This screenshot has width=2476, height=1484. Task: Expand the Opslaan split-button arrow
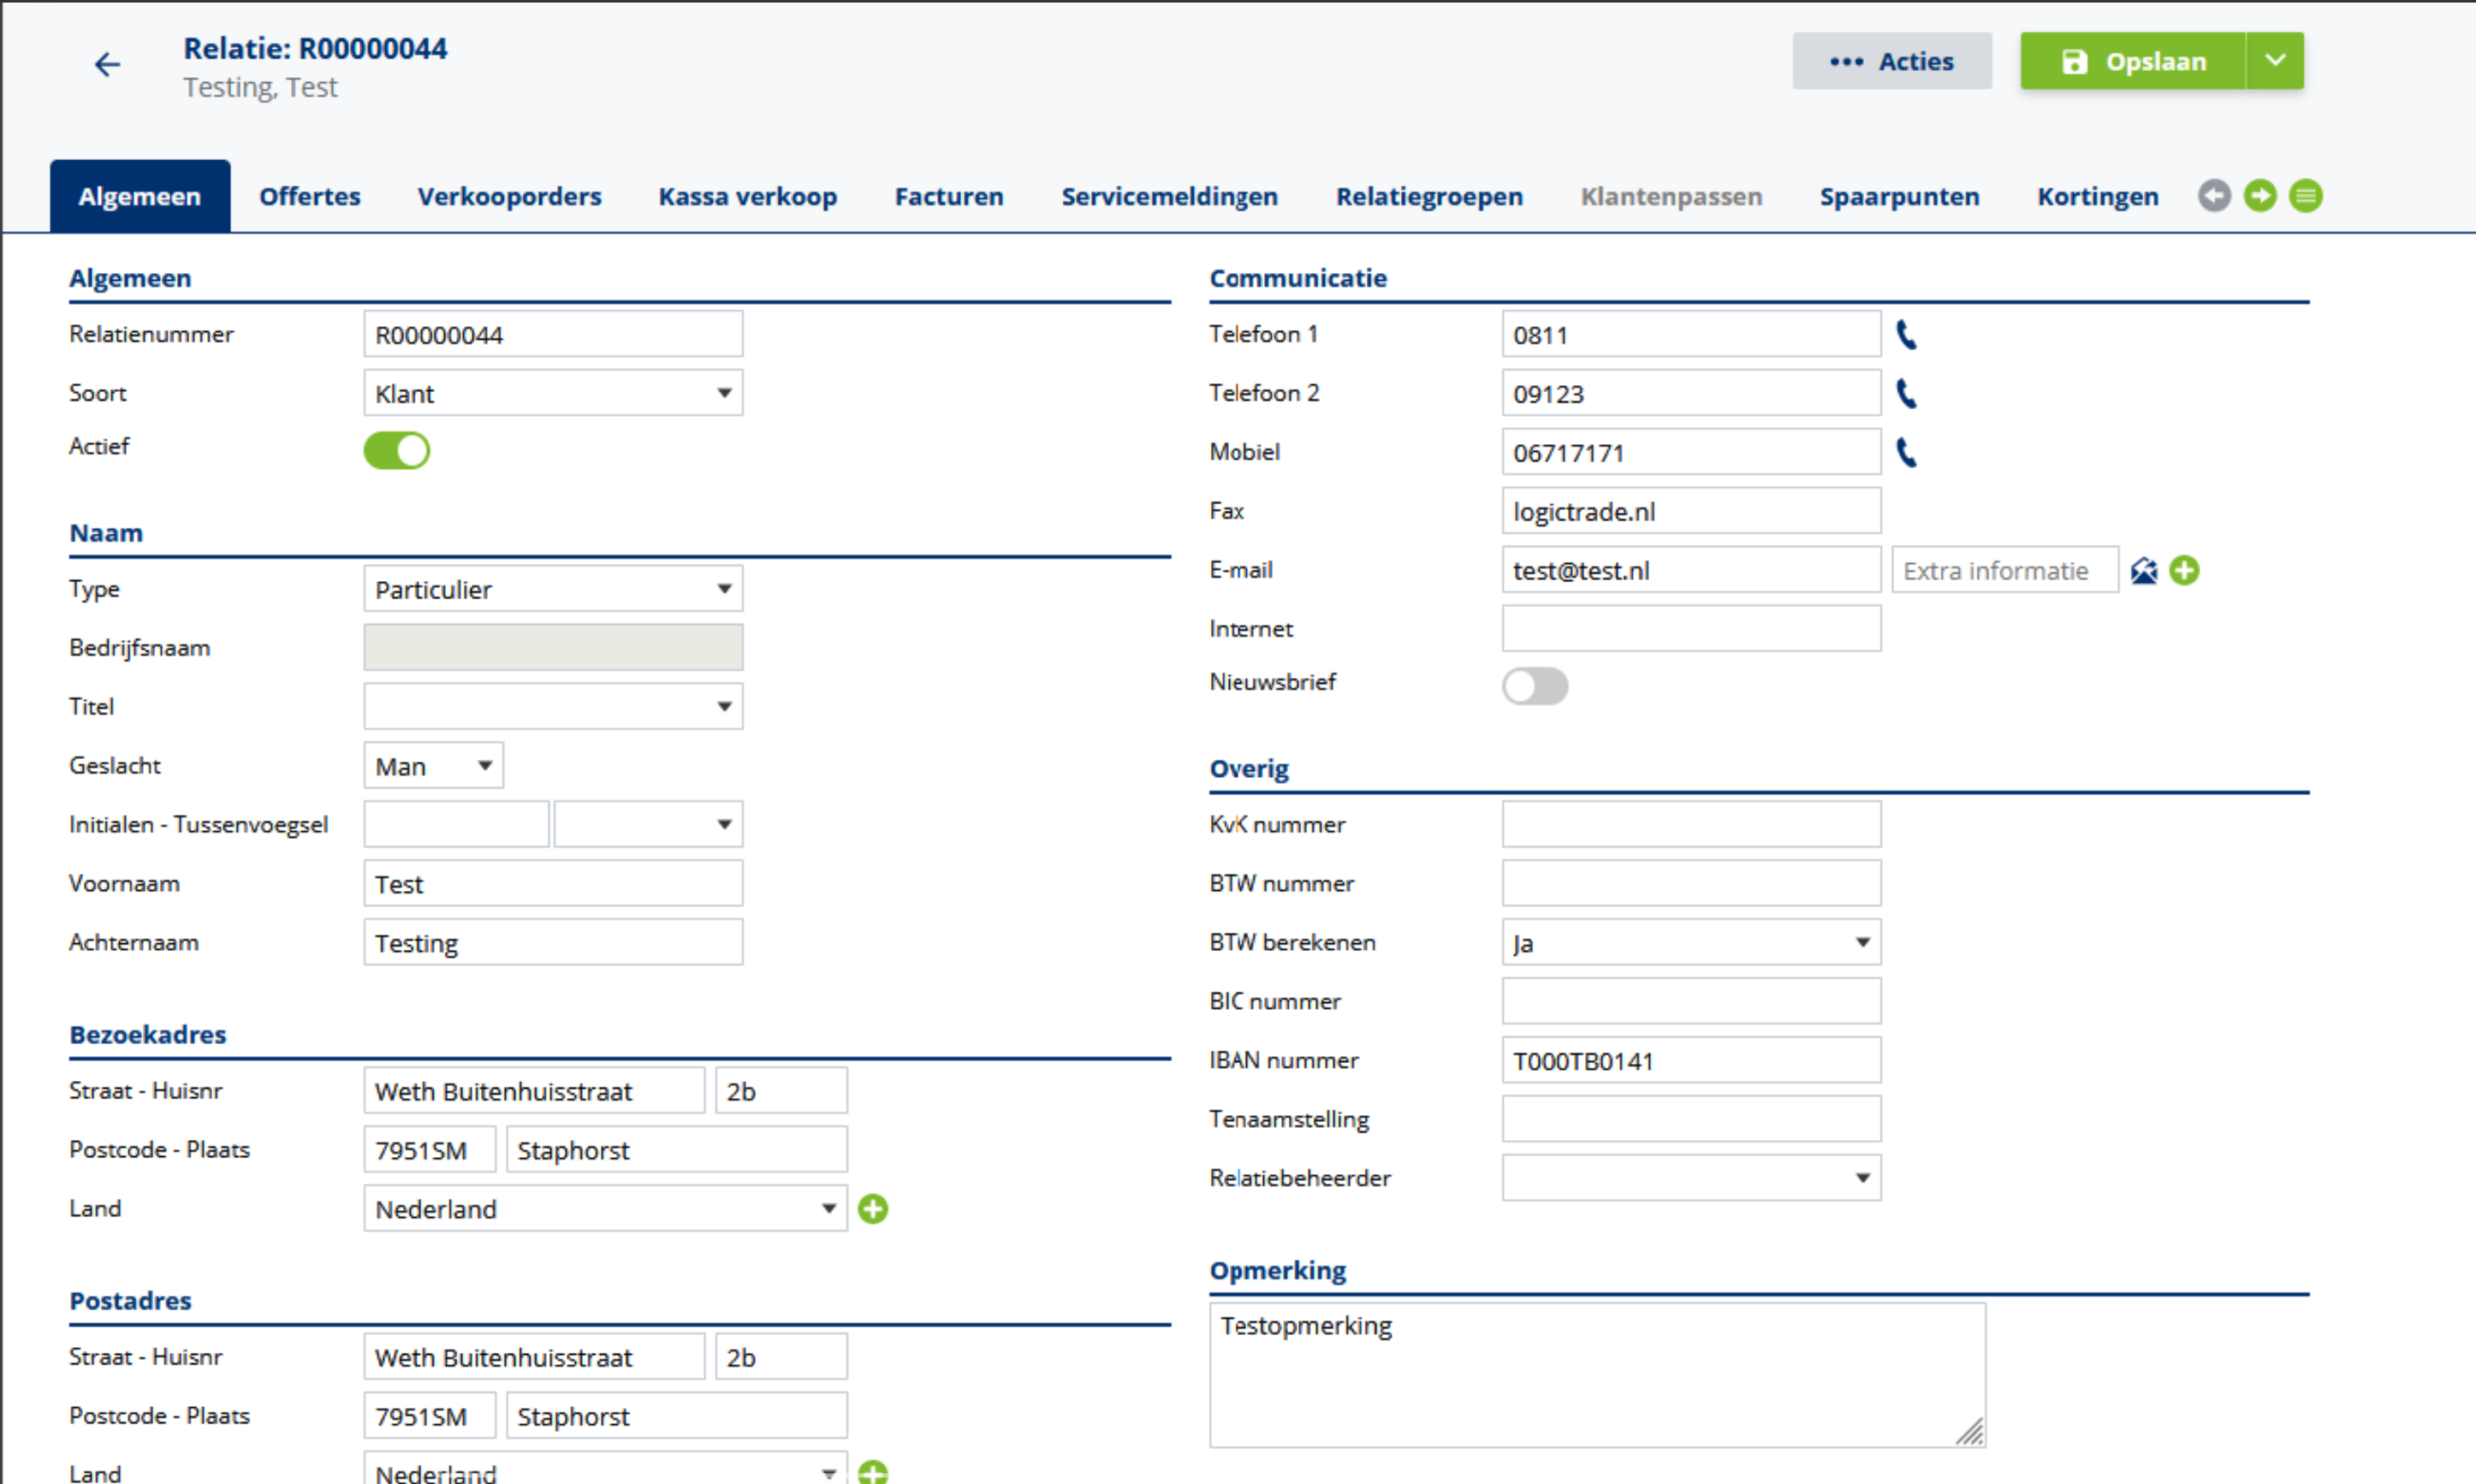tap(2274, 61)
